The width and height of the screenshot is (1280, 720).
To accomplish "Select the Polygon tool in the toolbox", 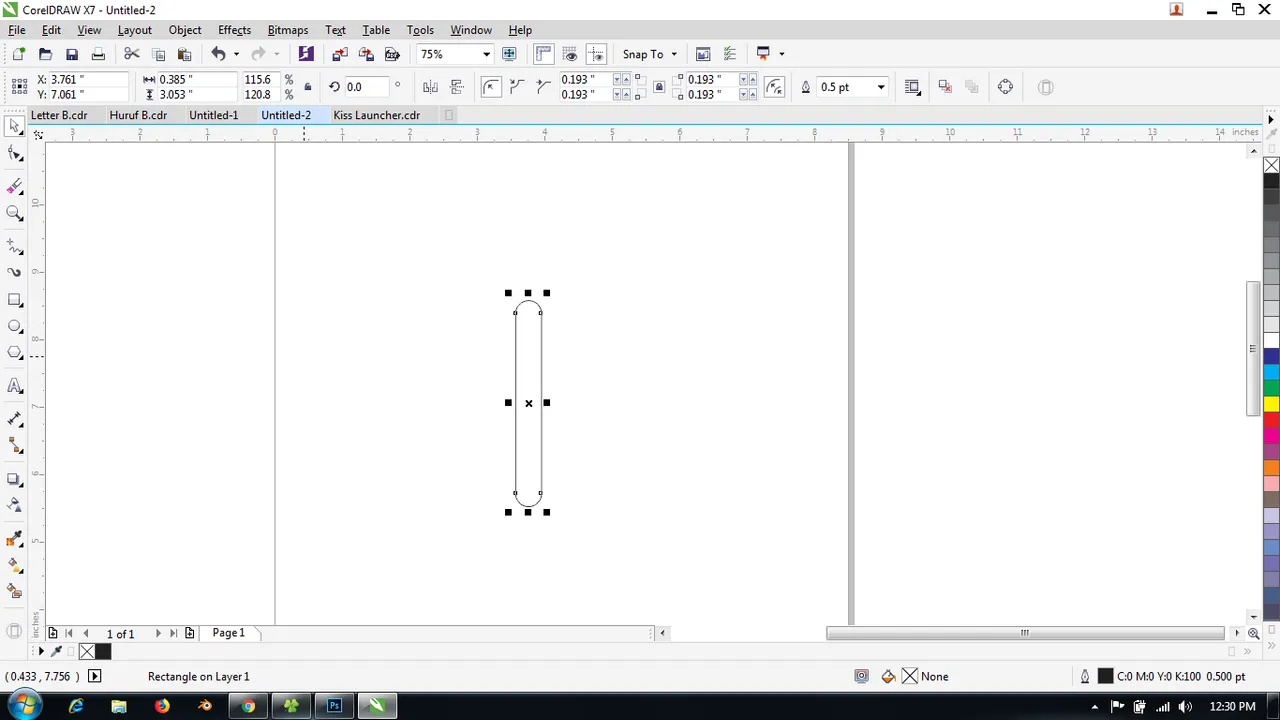I will 15,353.
